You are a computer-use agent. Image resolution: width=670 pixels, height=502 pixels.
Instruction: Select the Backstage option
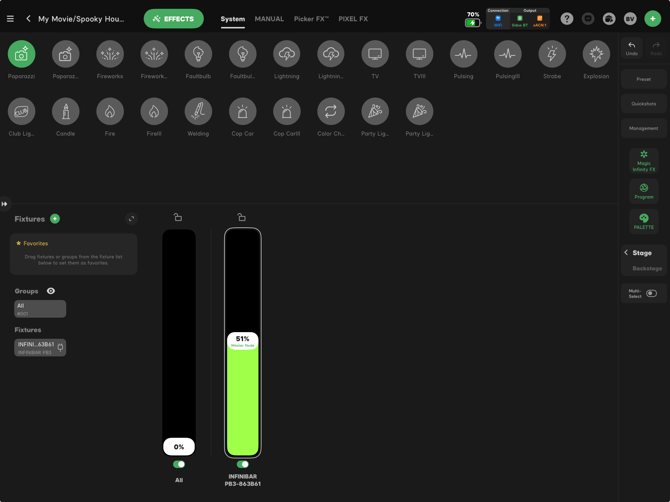(x=647, y=268)
